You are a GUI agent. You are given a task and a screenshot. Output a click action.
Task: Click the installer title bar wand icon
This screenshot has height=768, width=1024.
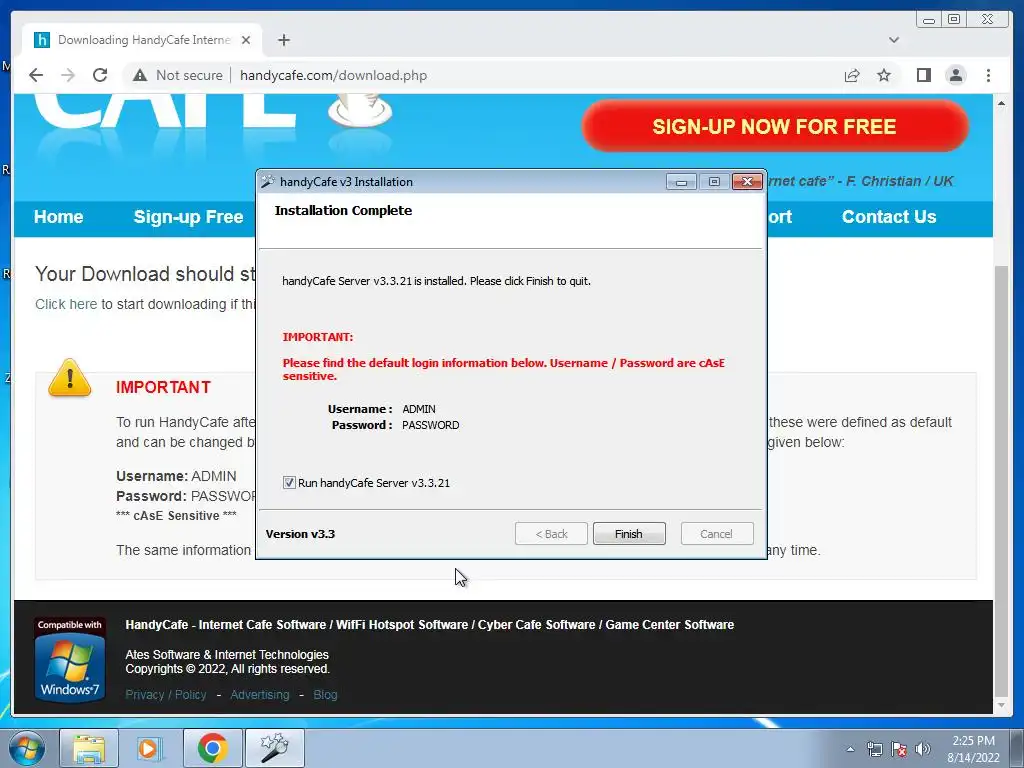(268, 182)
